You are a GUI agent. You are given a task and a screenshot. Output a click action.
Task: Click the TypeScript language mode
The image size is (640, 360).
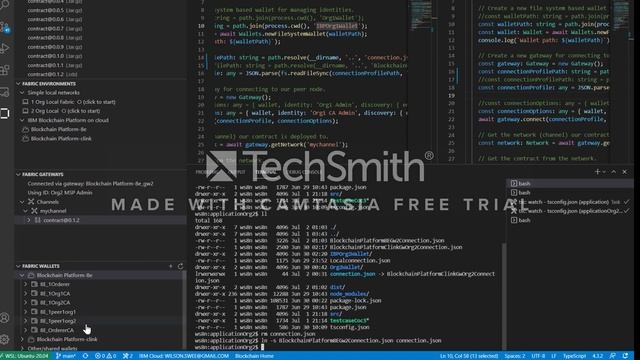(x=574, y=356)
